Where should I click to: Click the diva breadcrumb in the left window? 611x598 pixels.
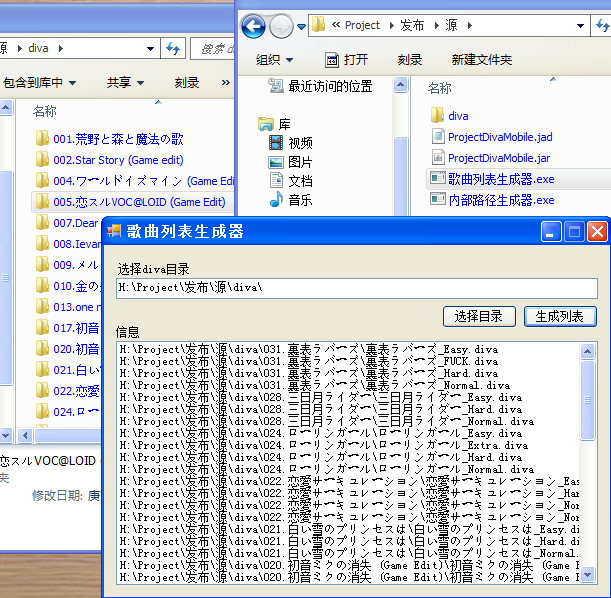38,48
